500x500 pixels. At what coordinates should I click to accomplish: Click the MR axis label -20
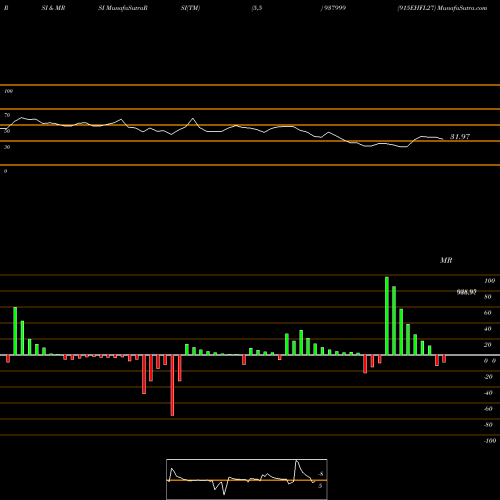488,377
